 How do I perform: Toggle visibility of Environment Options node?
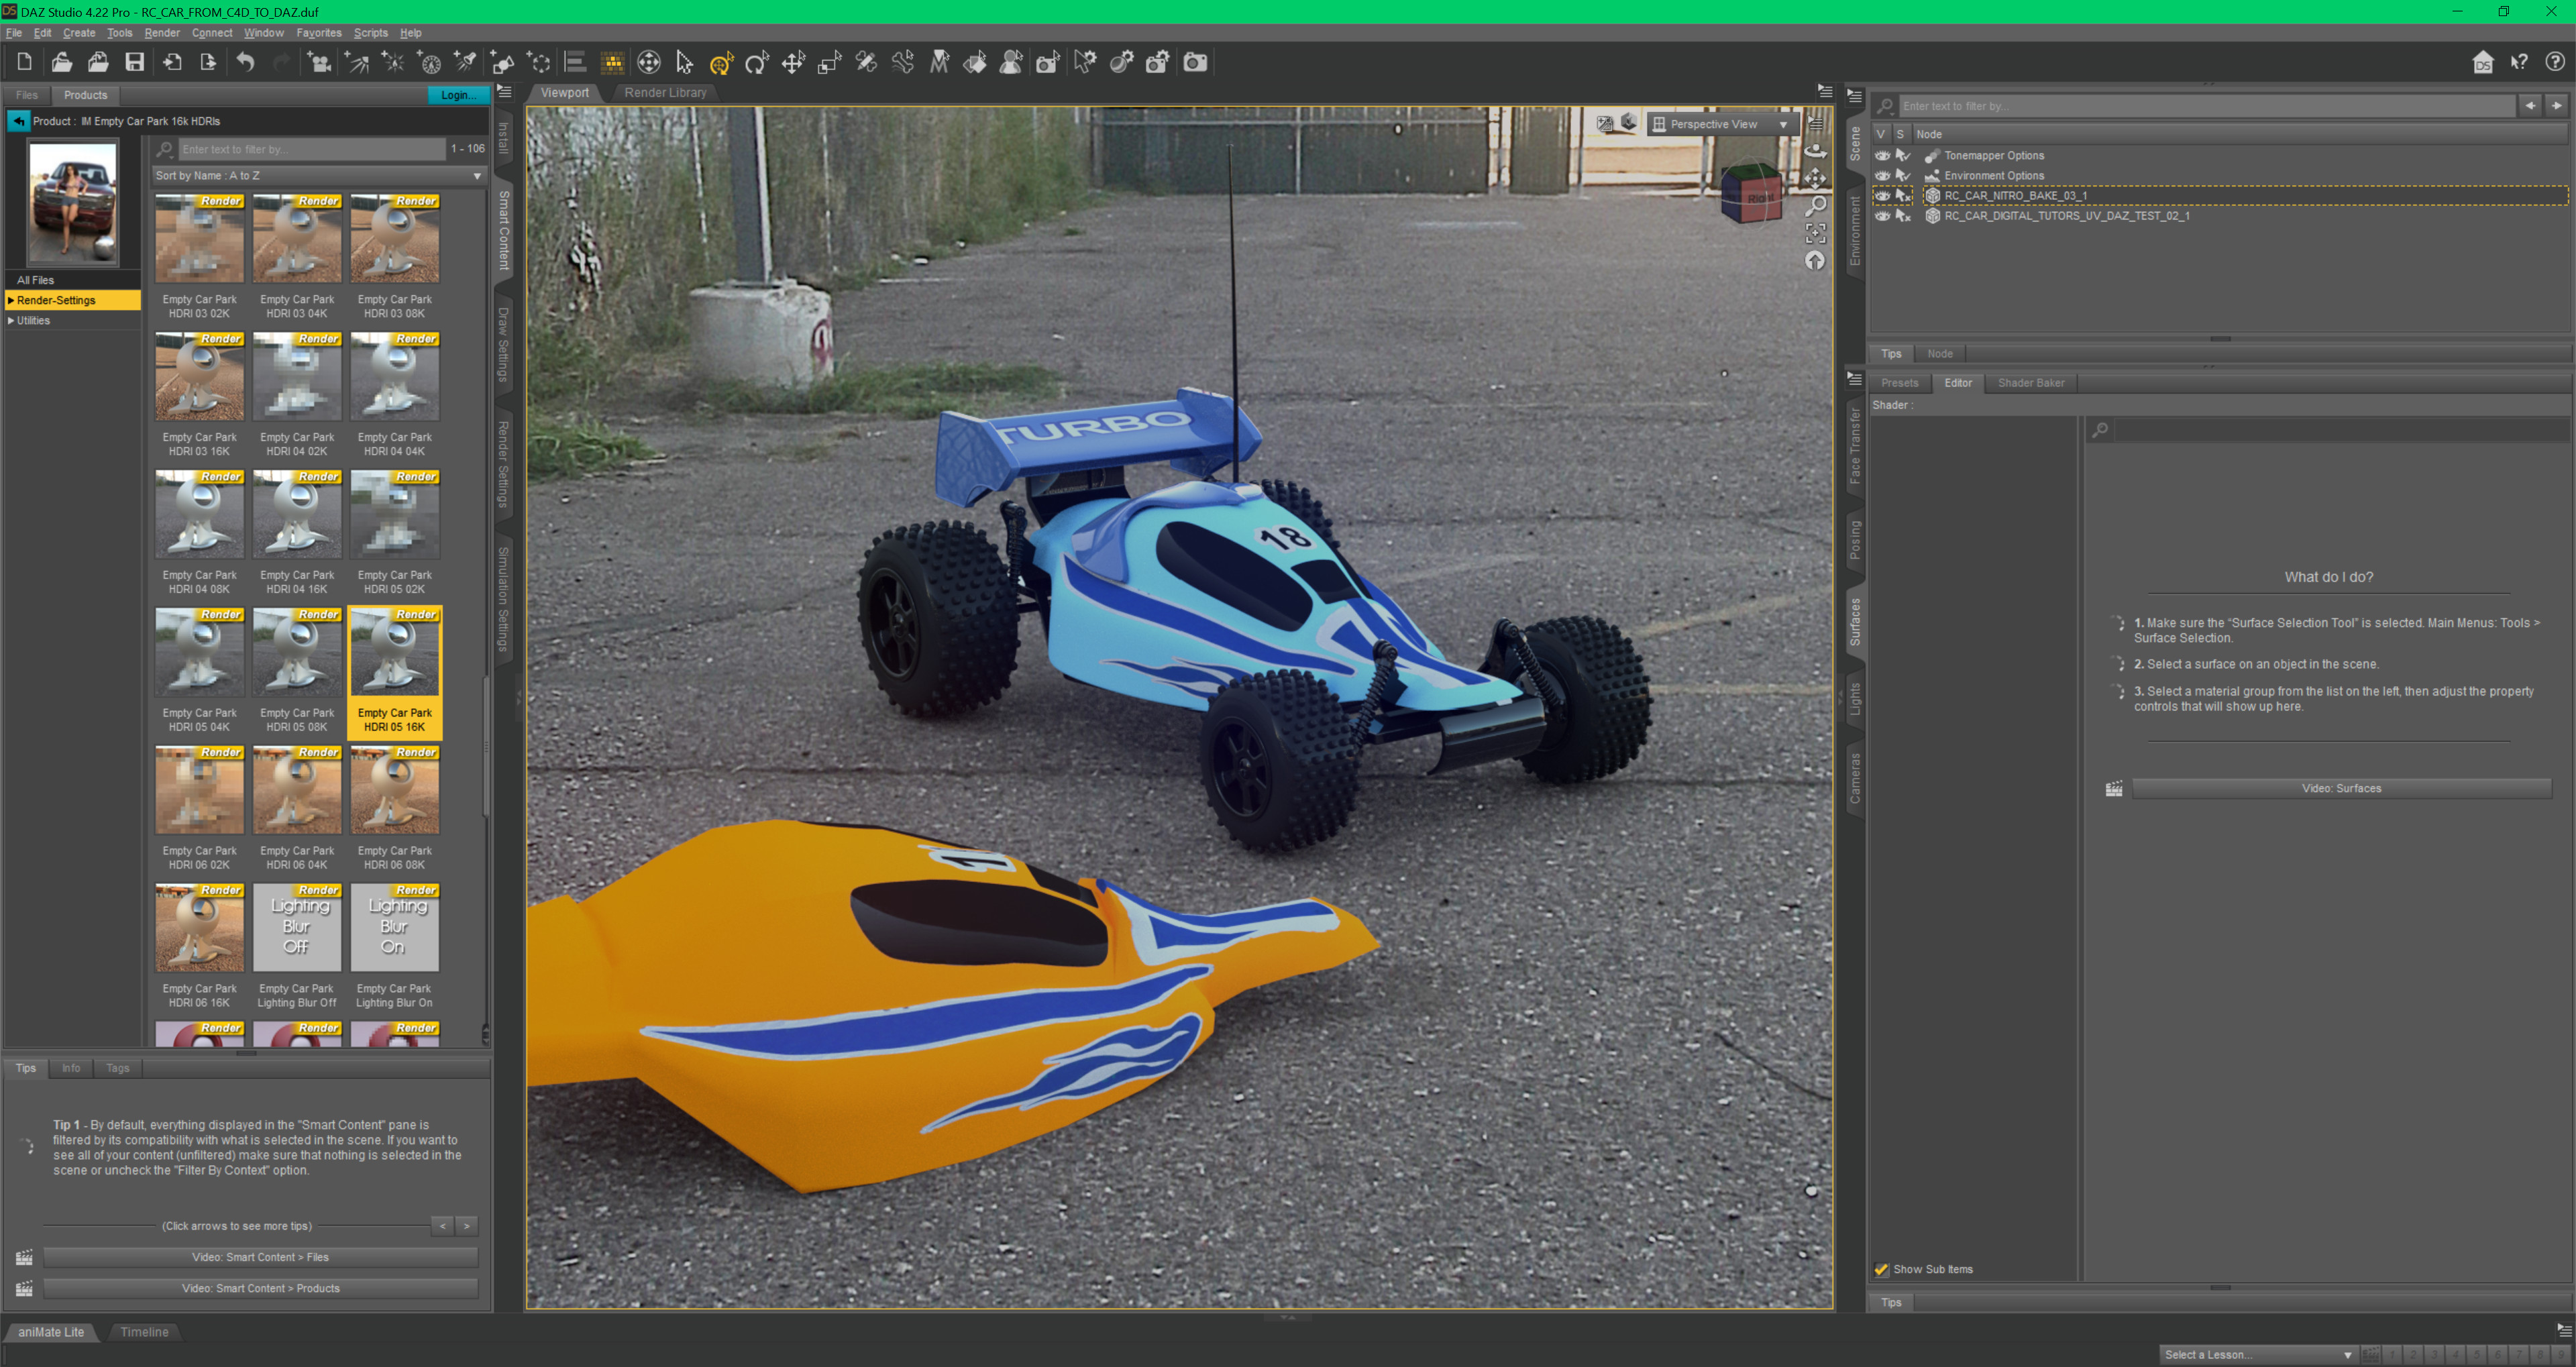point(1883,175)
